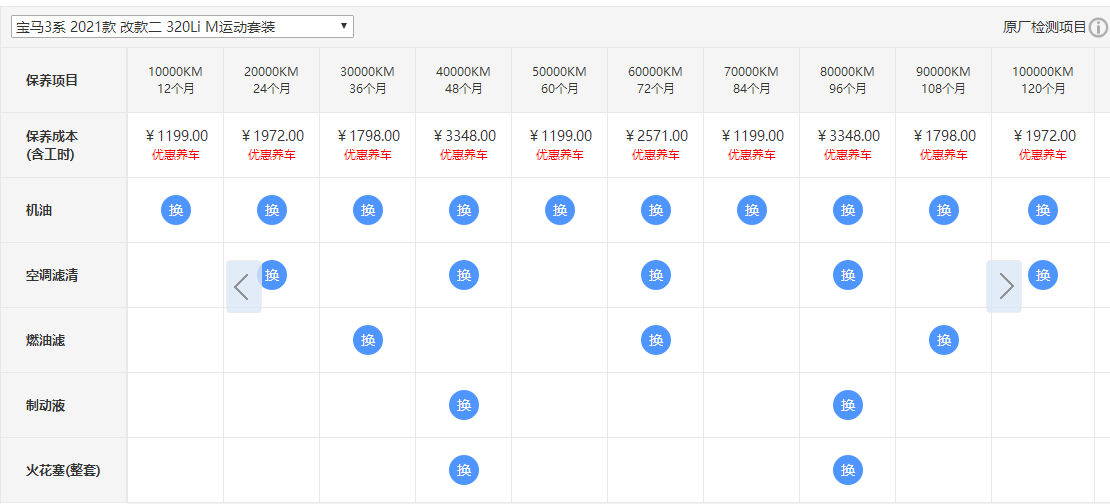Select the 80000KM 96个月 column header
This screenshot has height=504, width=1110.
click(848, 80)
